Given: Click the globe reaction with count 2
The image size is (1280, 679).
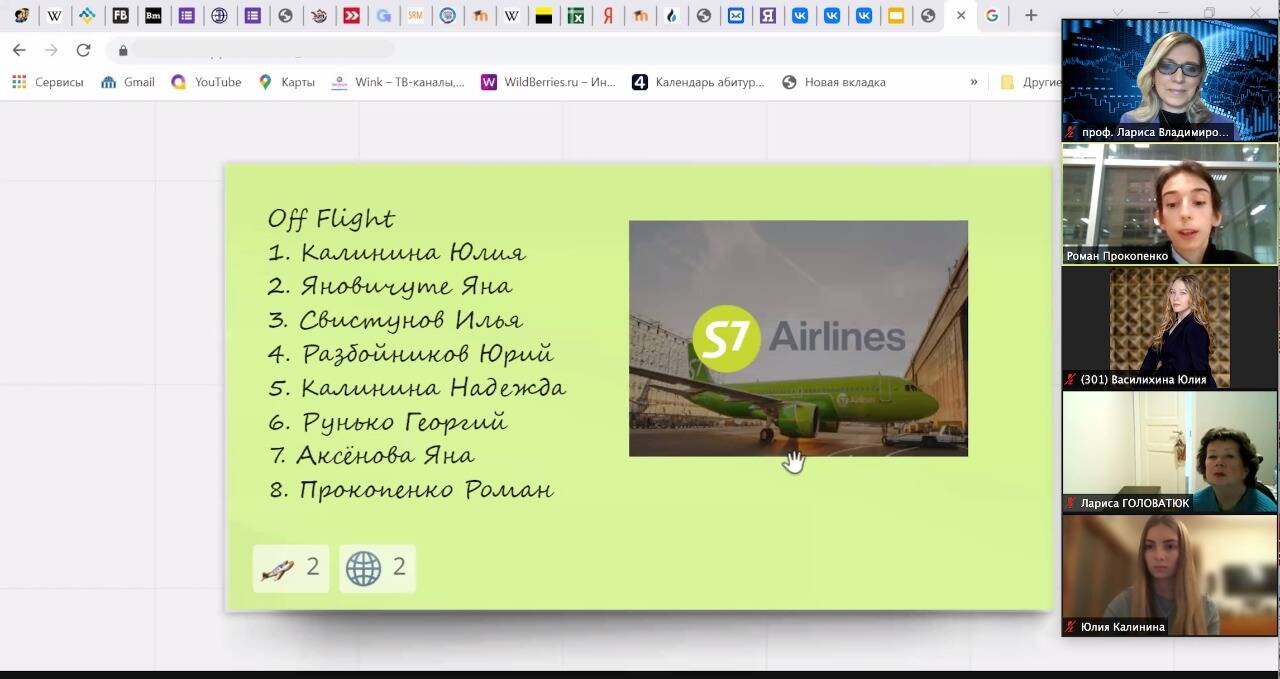Looking at the screenshot, I should (377, 568).
